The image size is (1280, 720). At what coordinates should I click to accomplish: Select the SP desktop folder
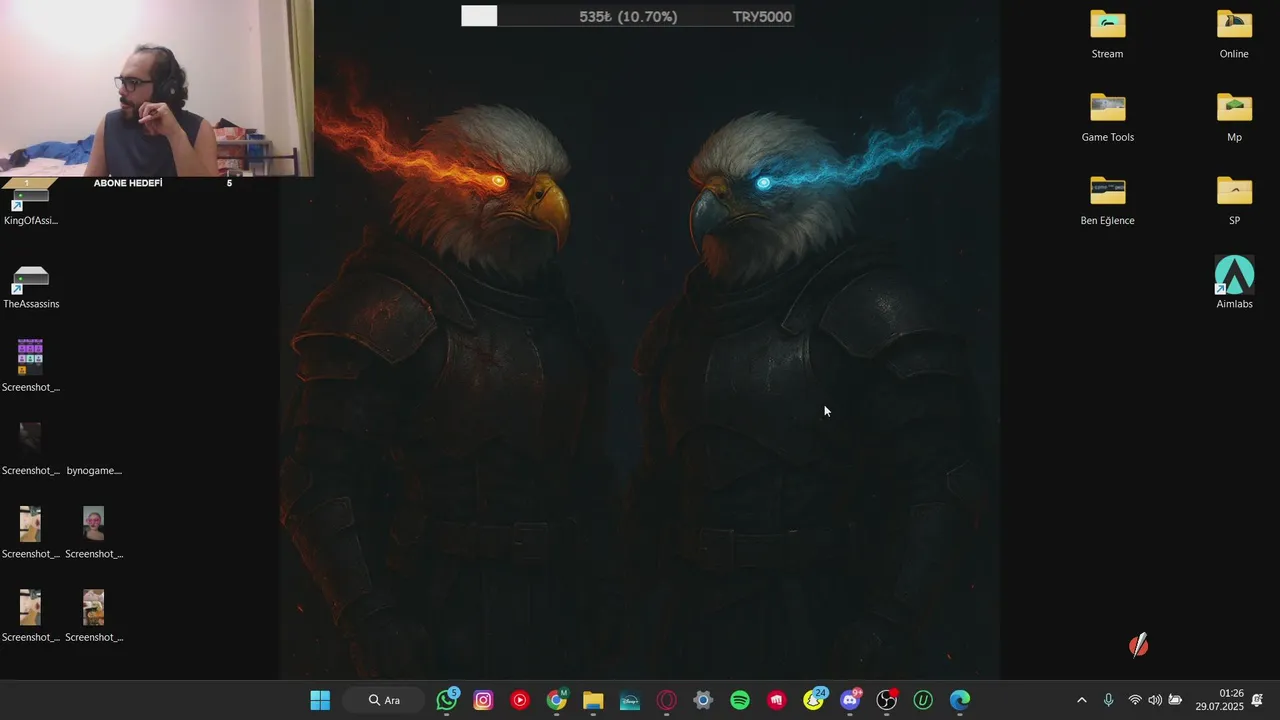point(1234,201)
